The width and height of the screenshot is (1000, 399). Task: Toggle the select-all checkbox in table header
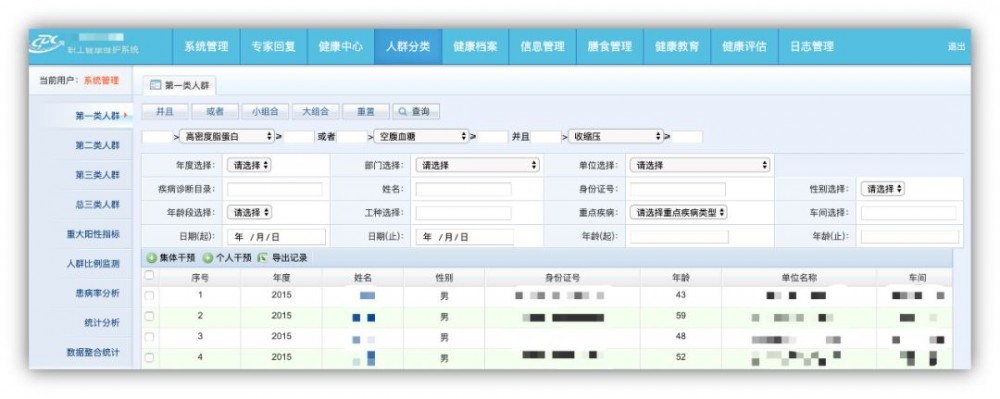click(149, 275)
